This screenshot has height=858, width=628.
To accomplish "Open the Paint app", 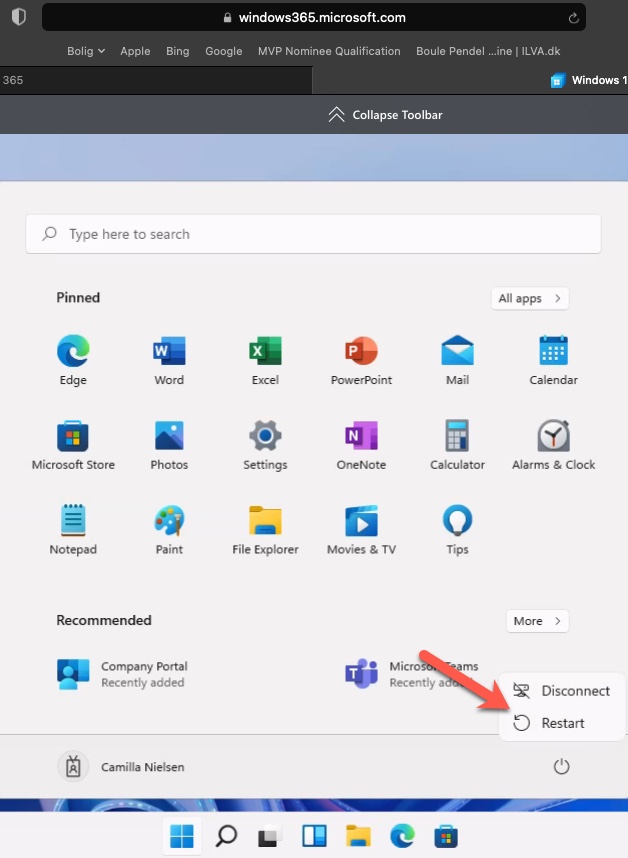I will (x=169, y=529).
